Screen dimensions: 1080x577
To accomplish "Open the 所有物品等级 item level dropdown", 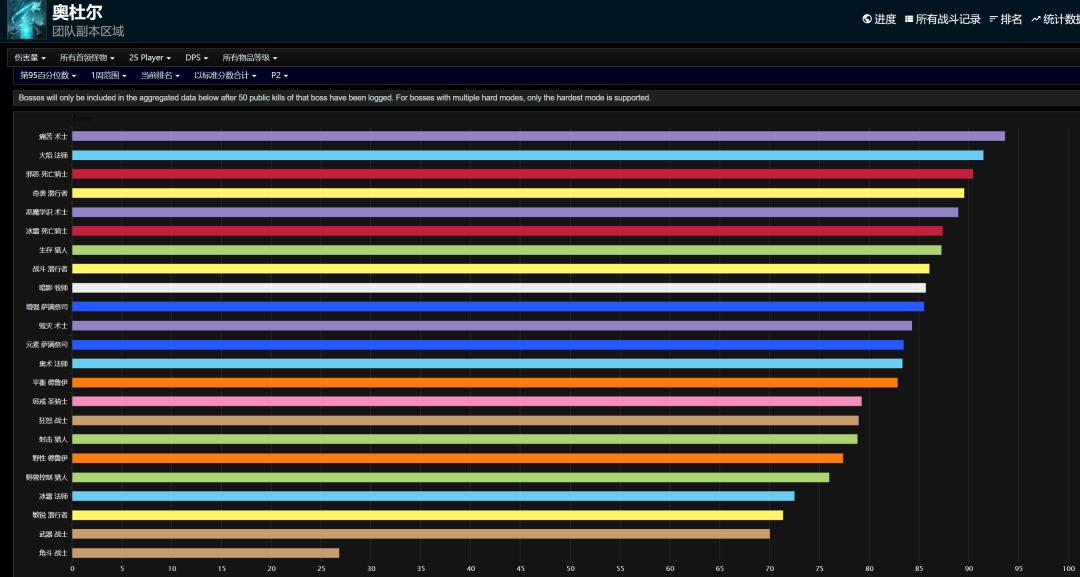I will 250,58.
